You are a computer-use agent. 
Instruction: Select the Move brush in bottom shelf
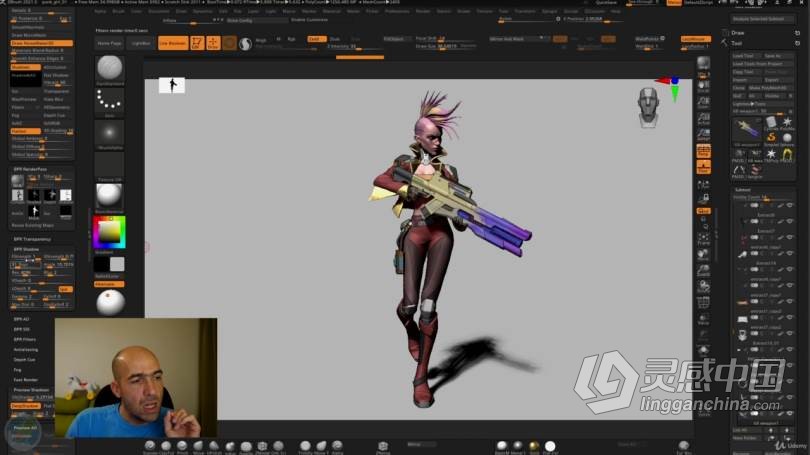(198, 447)
